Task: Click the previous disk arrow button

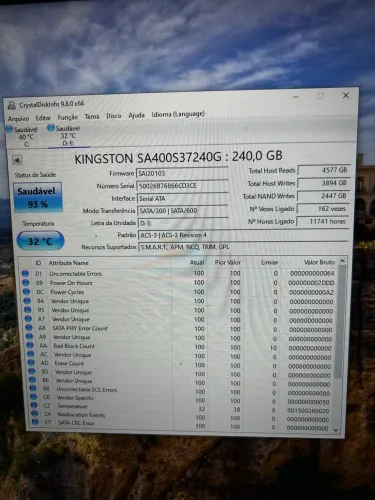Action: click(17, 160)
